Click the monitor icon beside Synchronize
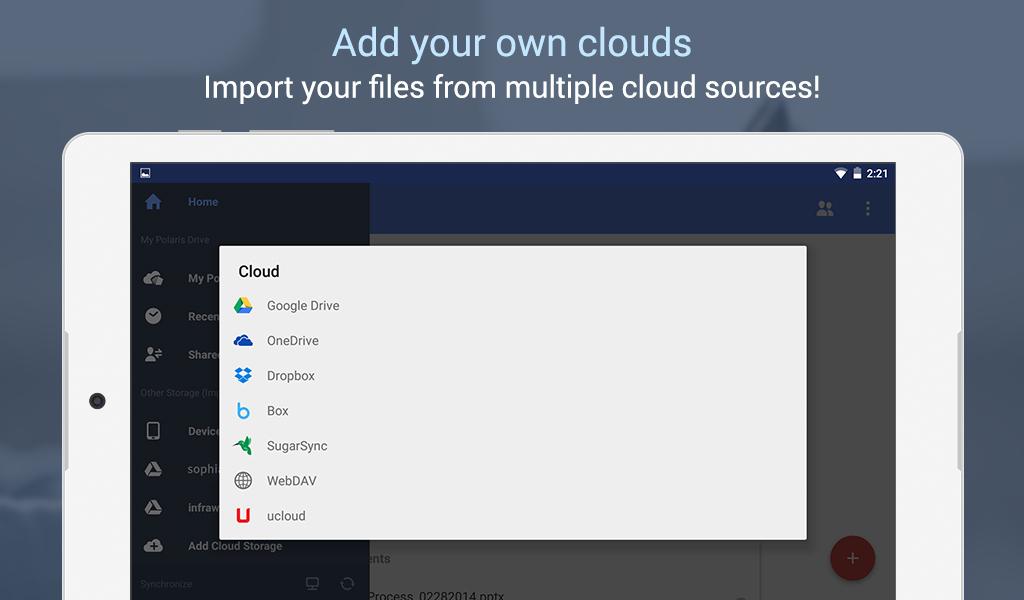This screenshot has height=600, width=1024. (313, 583)
